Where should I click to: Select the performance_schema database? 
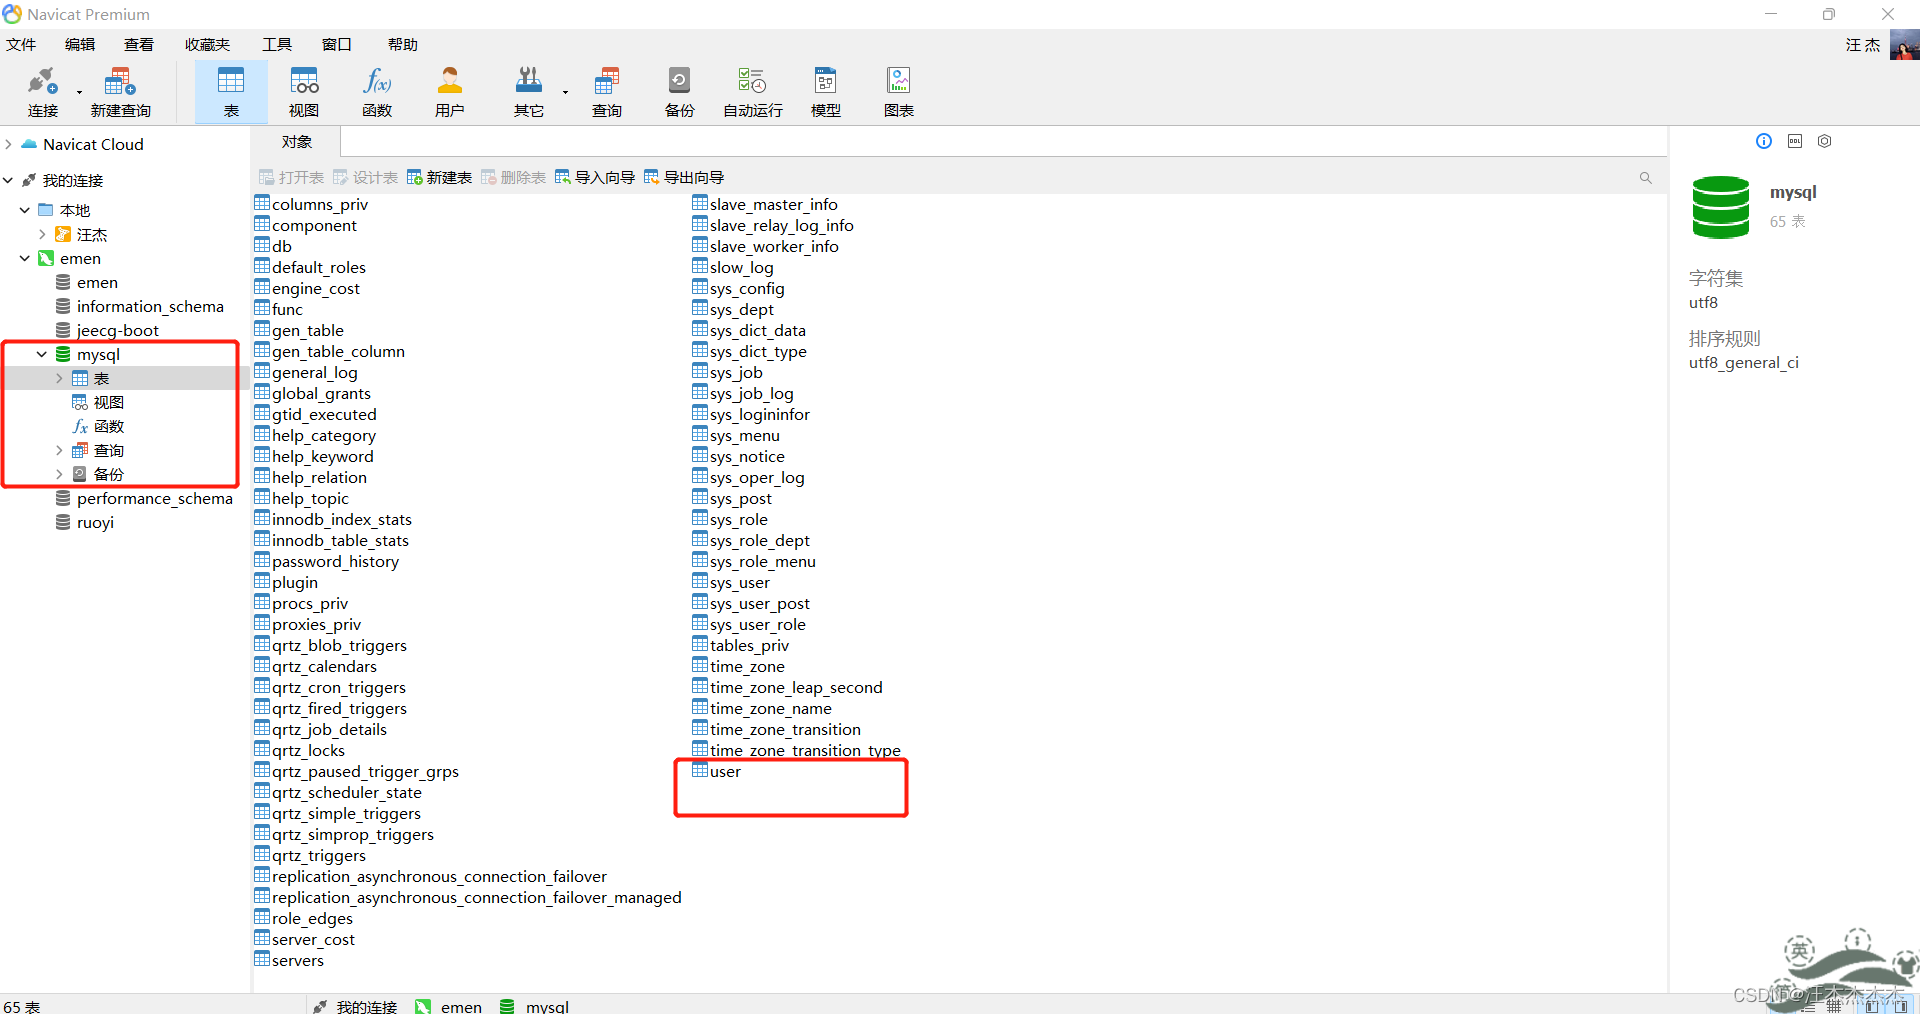(x=155, y=498)
